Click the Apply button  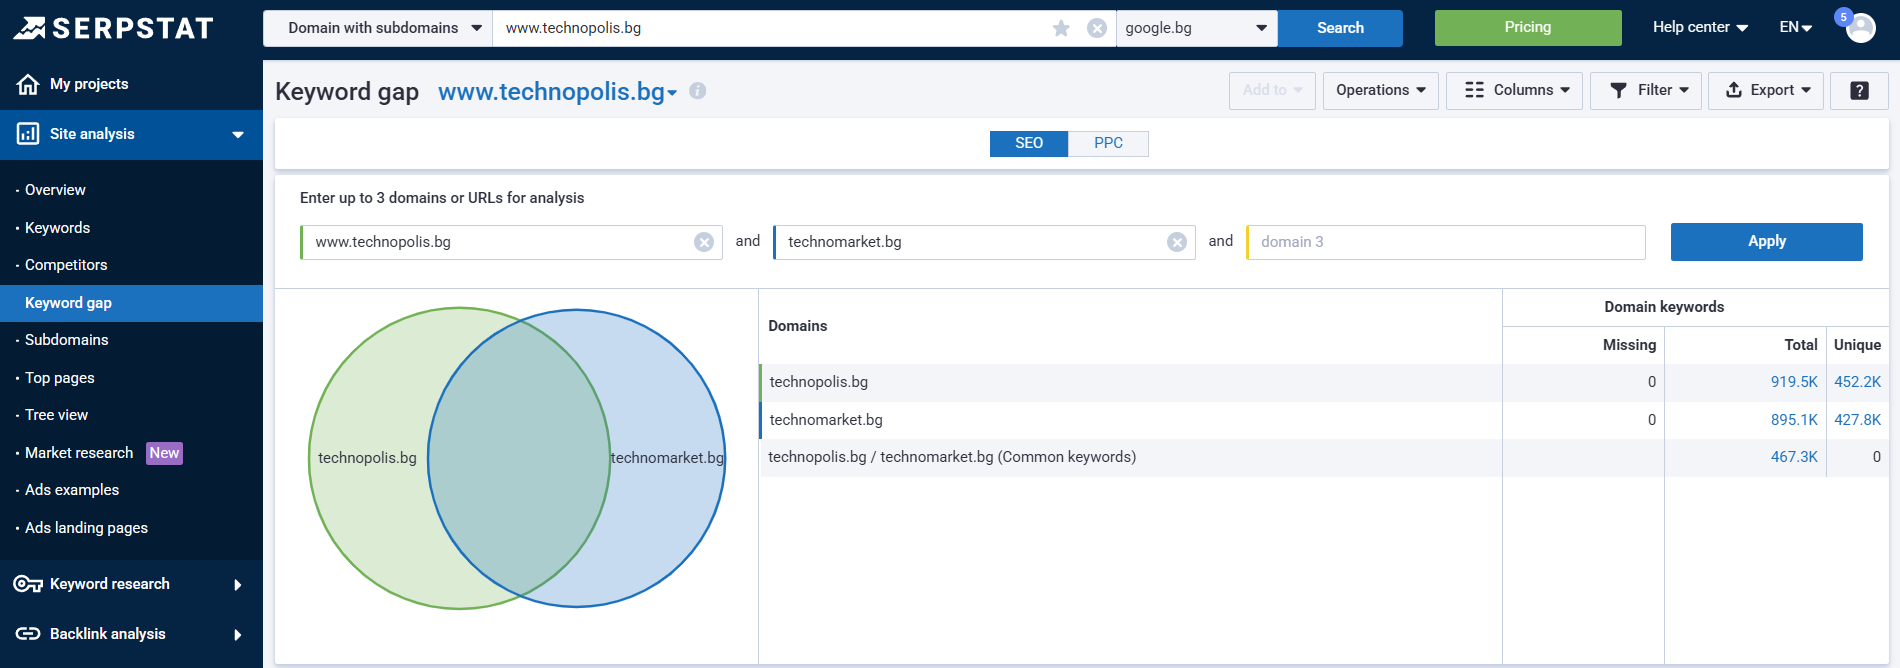(1767, 242)
